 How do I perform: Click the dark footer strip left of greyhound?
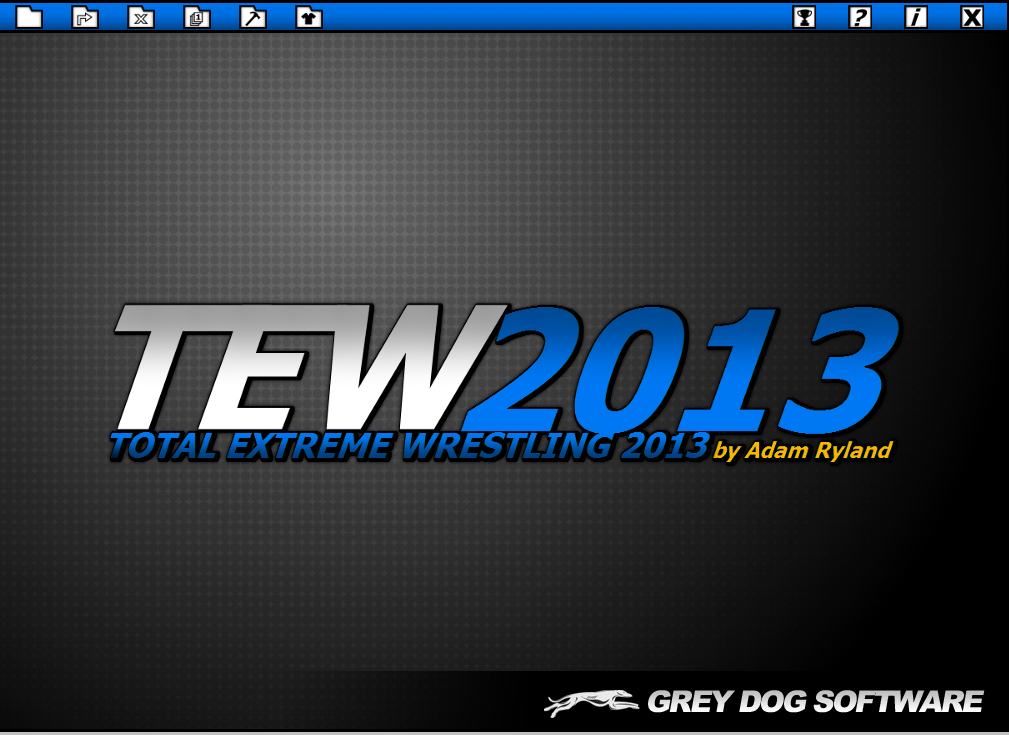(x=250, y=702)
